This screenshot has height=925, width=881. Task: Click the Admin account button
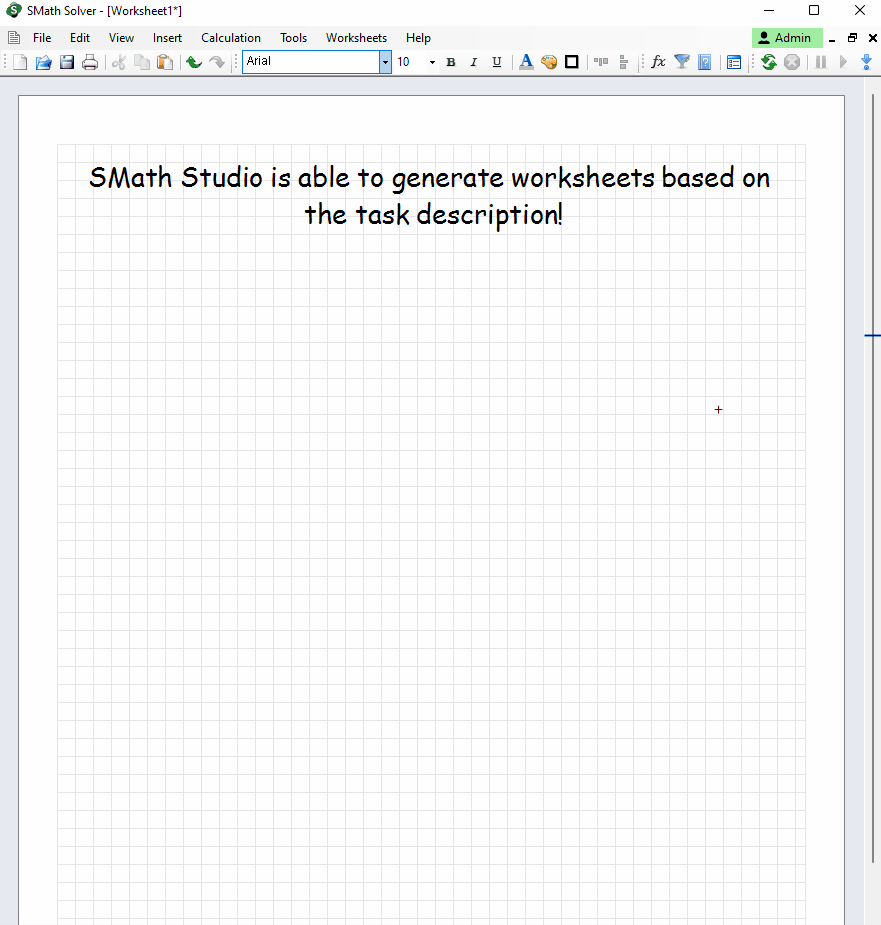[787, 37]
